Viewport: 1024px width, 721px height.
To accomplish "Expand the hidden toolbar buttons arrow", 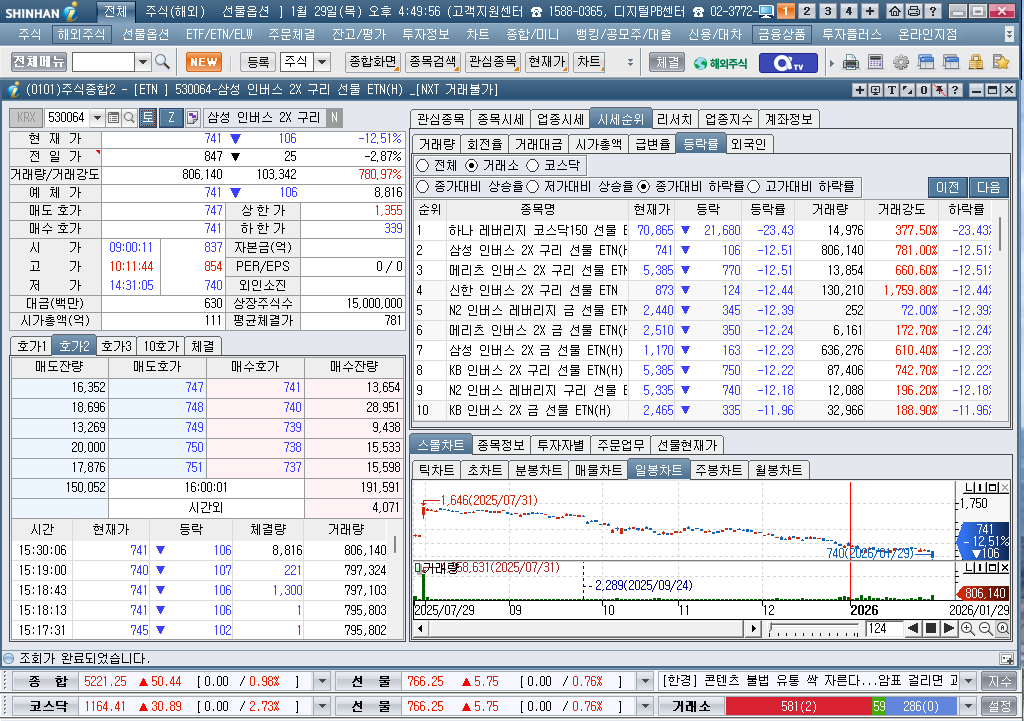I will [x=630, y=63].
